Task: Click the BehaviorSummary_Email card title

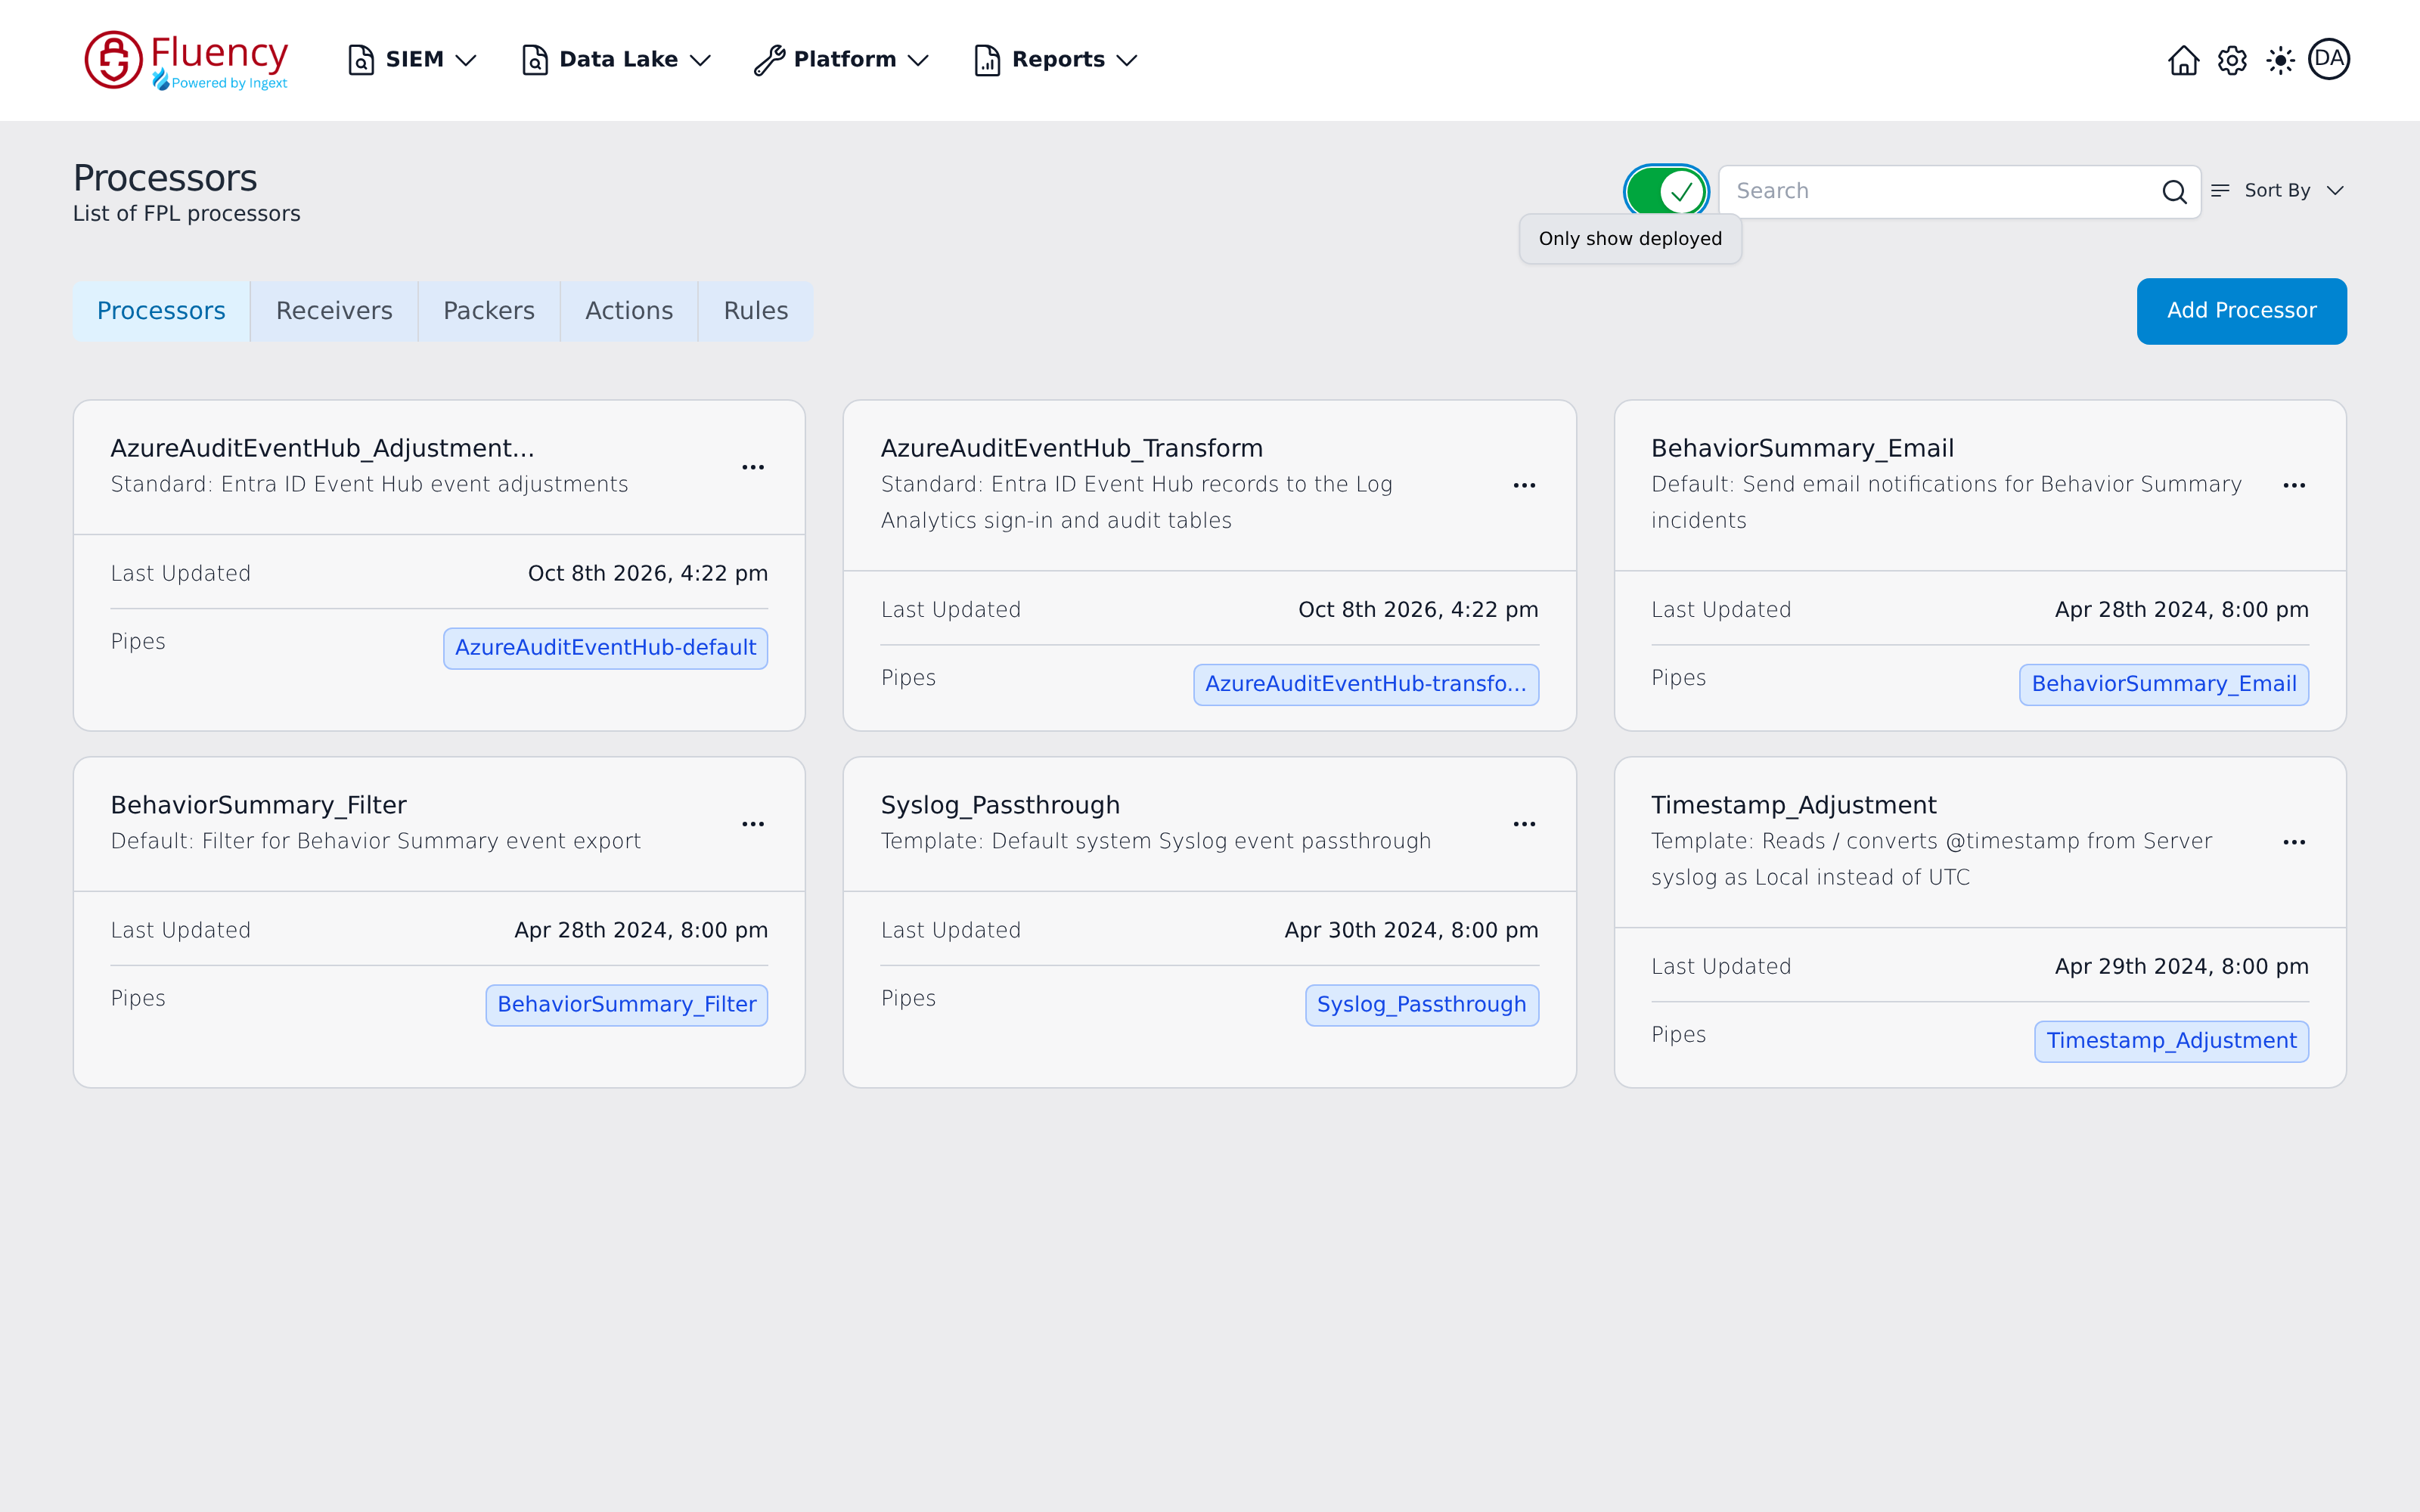Action: tap(1802, 448)
